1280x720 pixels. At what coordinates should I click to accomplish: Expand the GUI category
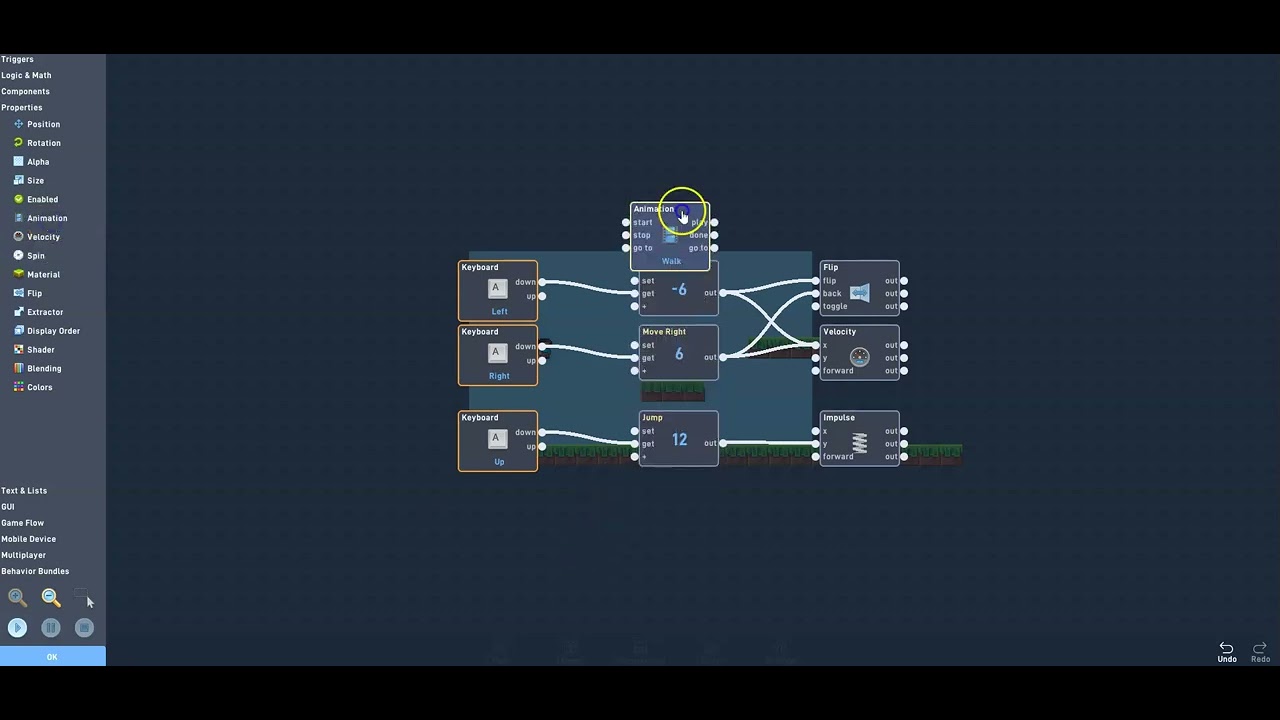click(8, 507)
